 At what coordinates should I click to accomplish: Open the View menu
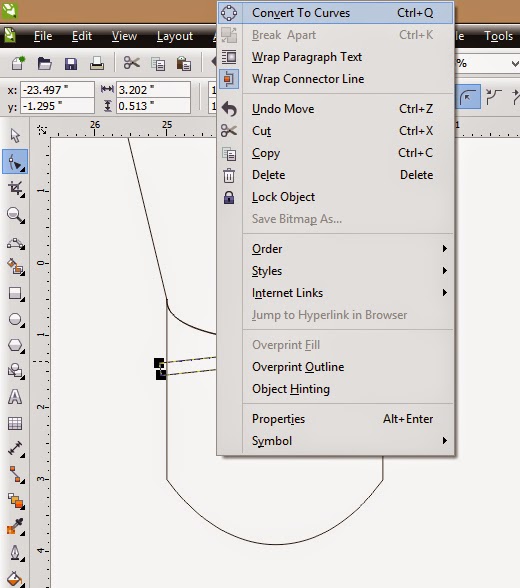(124, 36)
